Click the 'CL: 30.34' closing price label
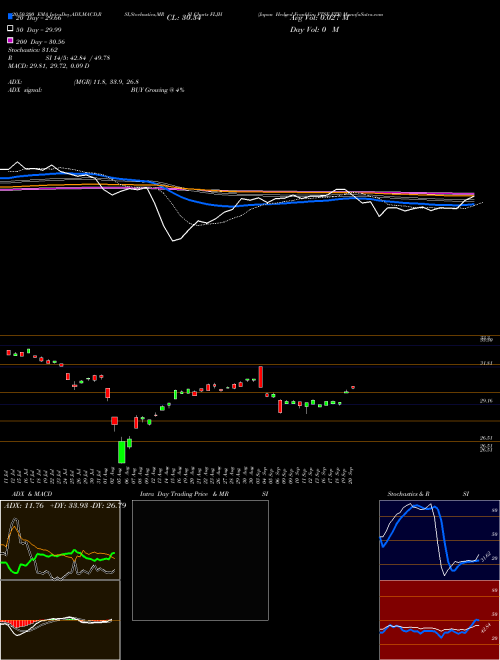 coord(183,18)
